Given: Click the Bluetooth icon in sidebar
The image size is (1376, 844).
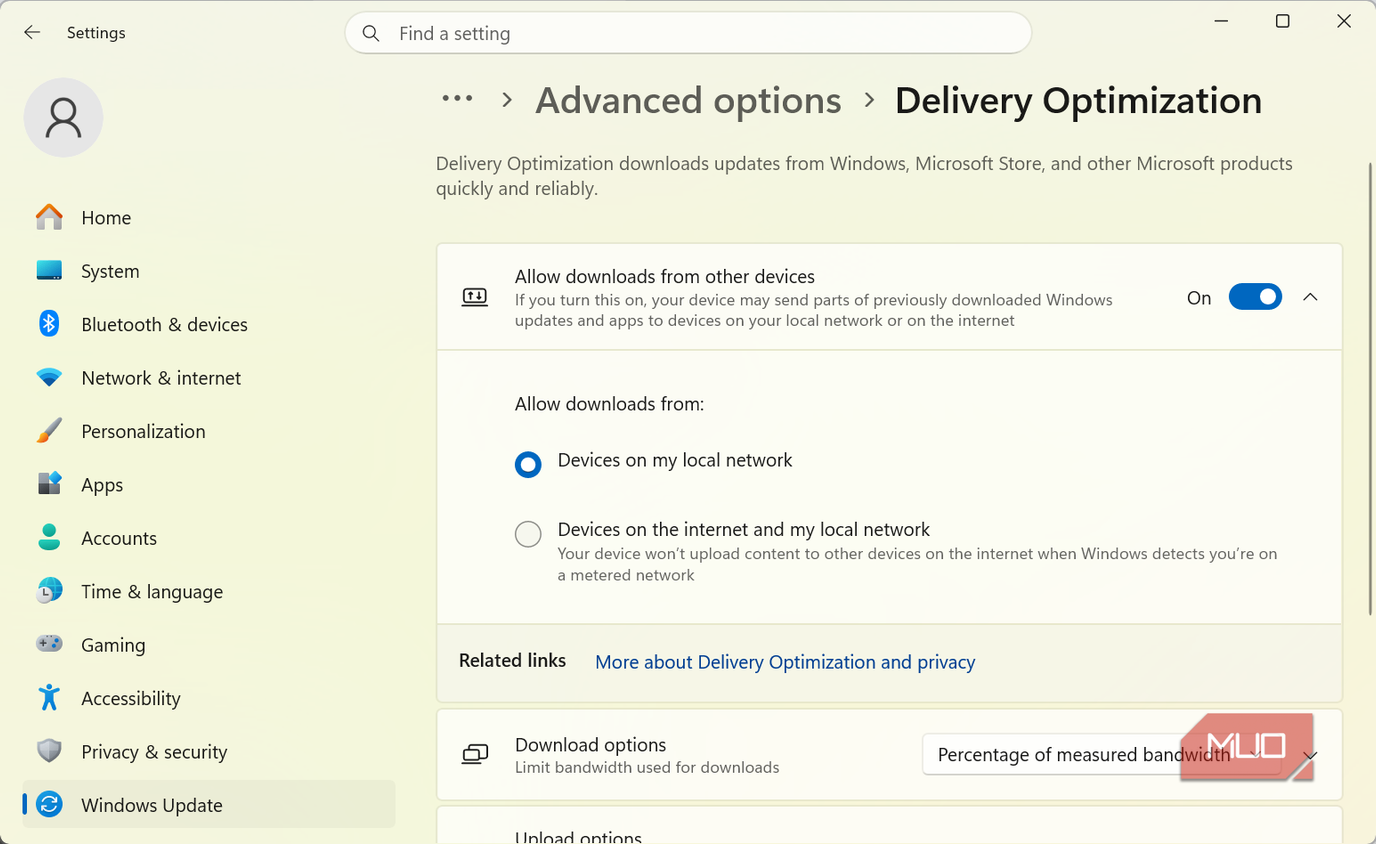Looking at the screenshot, I should pyautogui.click(x=49, y=324).
